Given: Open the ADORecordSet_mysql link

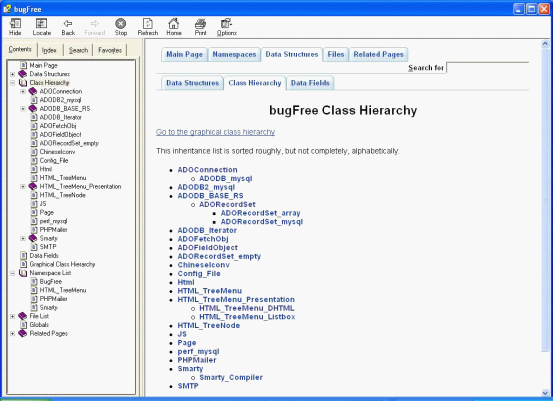Looking at the screenshot, I should pos(262,221).
